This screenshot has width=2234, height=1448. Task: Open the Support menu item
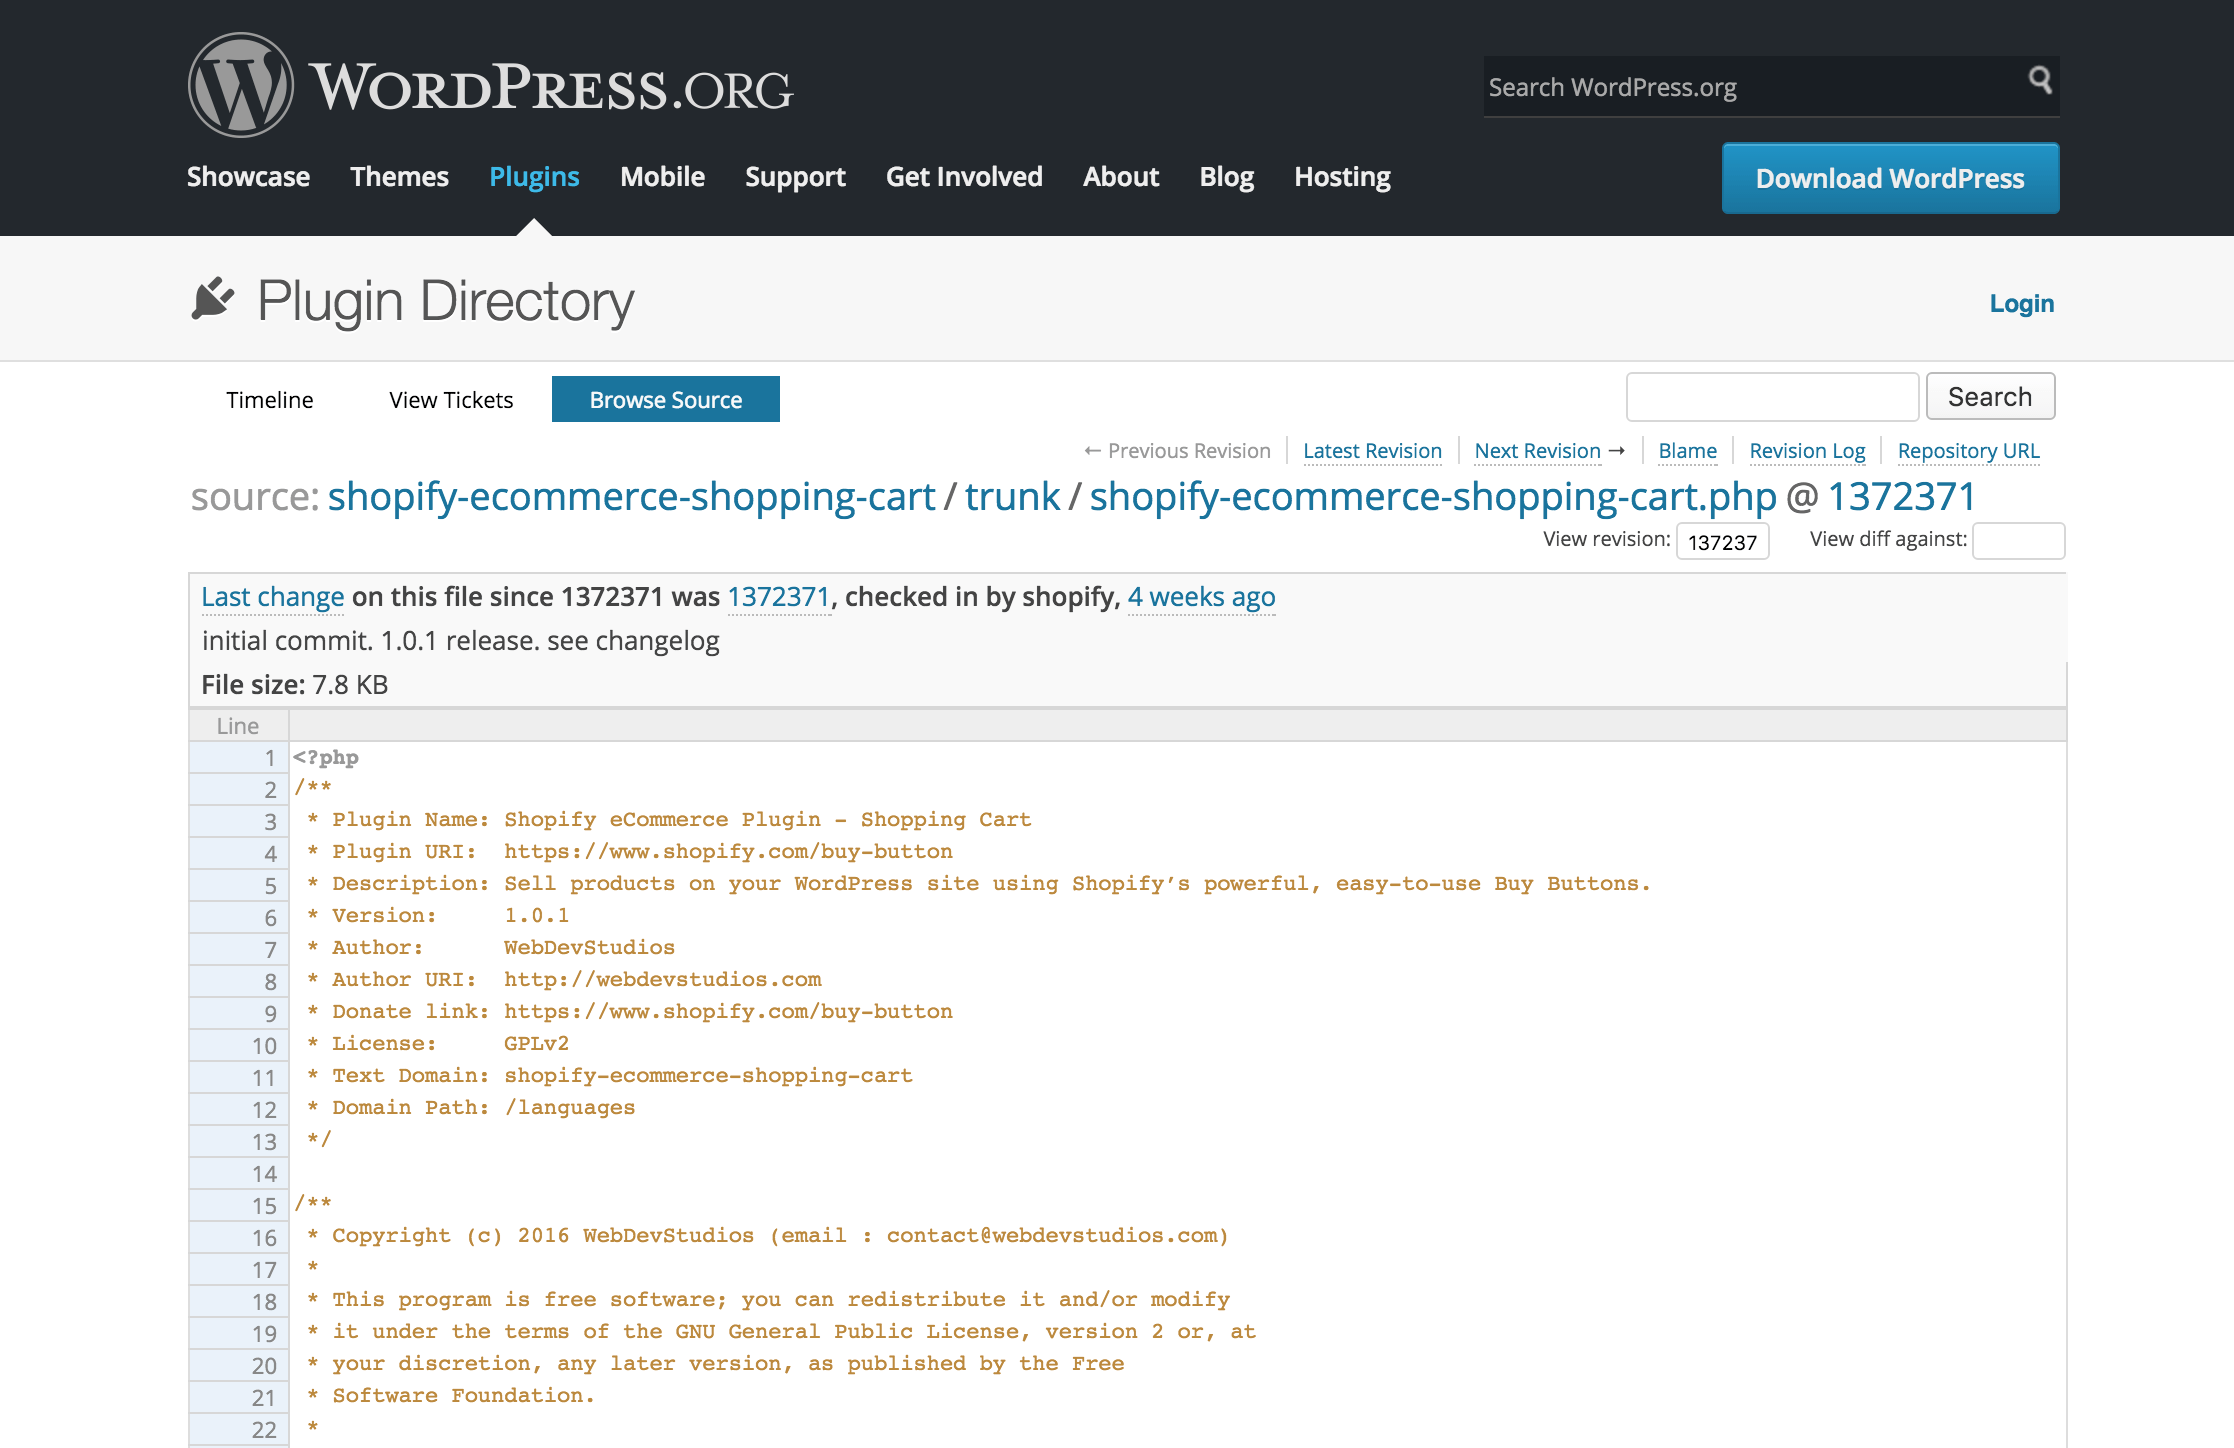point(795,177)
